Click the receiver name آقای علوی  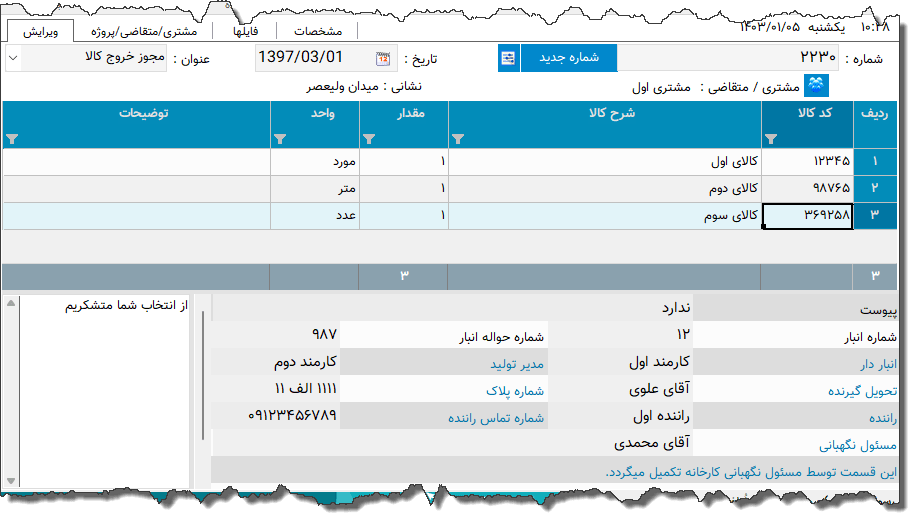(659, 389)
